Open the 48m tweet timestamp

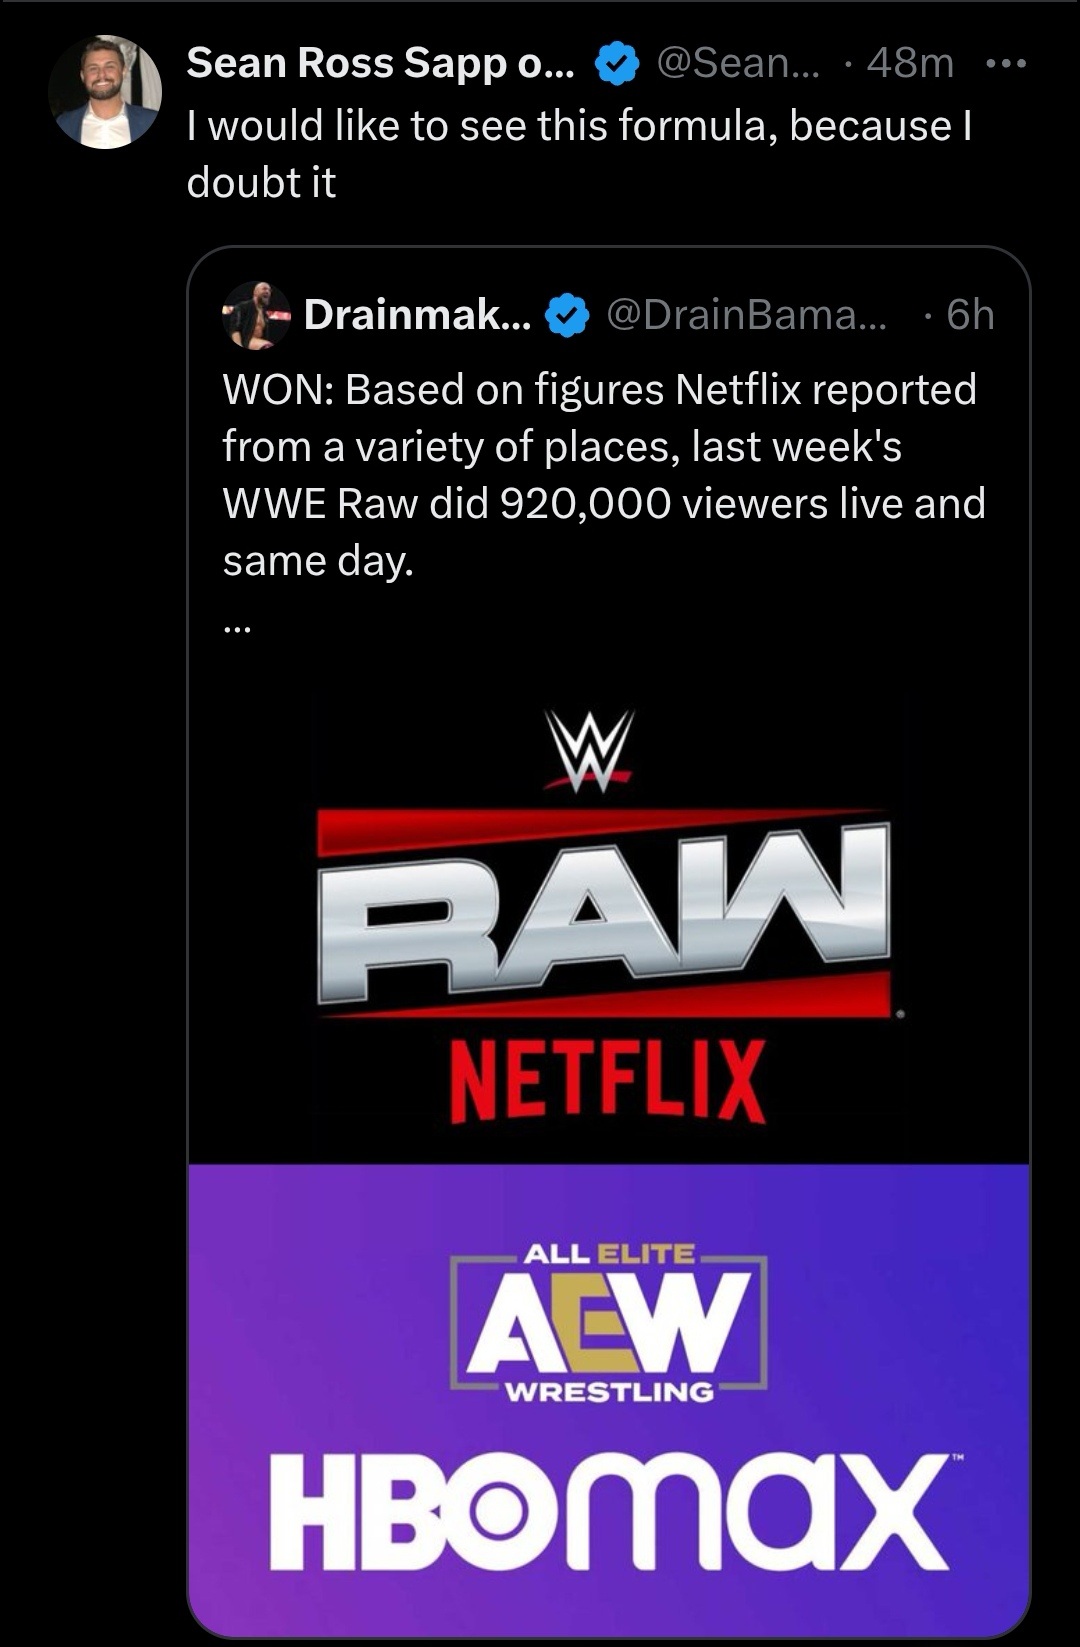(x=910, y=63)
